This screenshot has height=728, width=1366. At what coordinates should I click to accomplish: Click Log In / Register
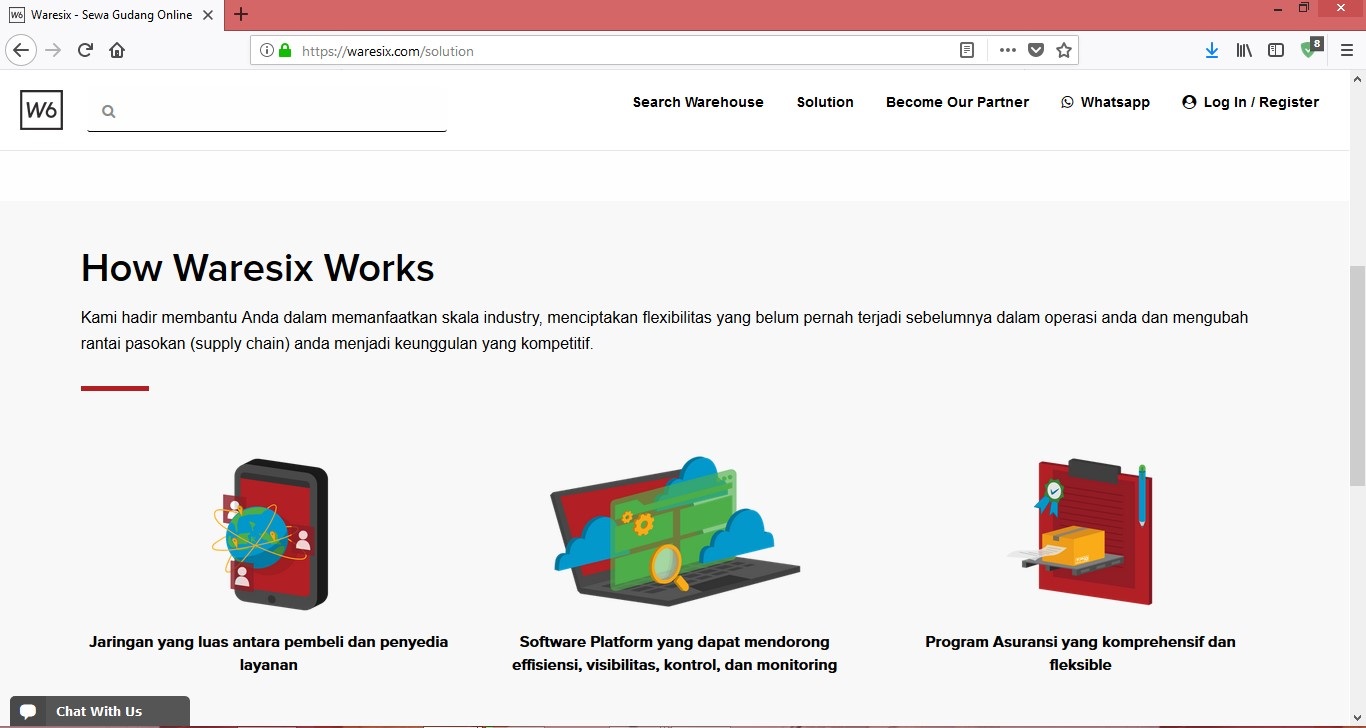[1250, 102]
